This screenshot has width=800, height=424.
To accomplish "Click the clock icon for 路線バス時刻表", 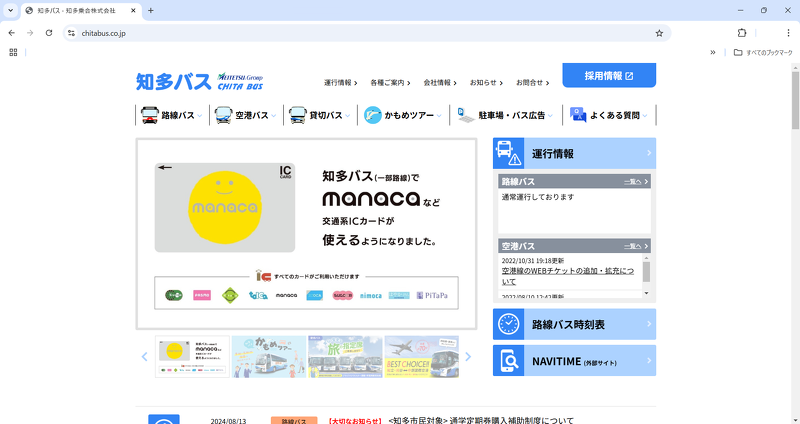I will 509,324.
